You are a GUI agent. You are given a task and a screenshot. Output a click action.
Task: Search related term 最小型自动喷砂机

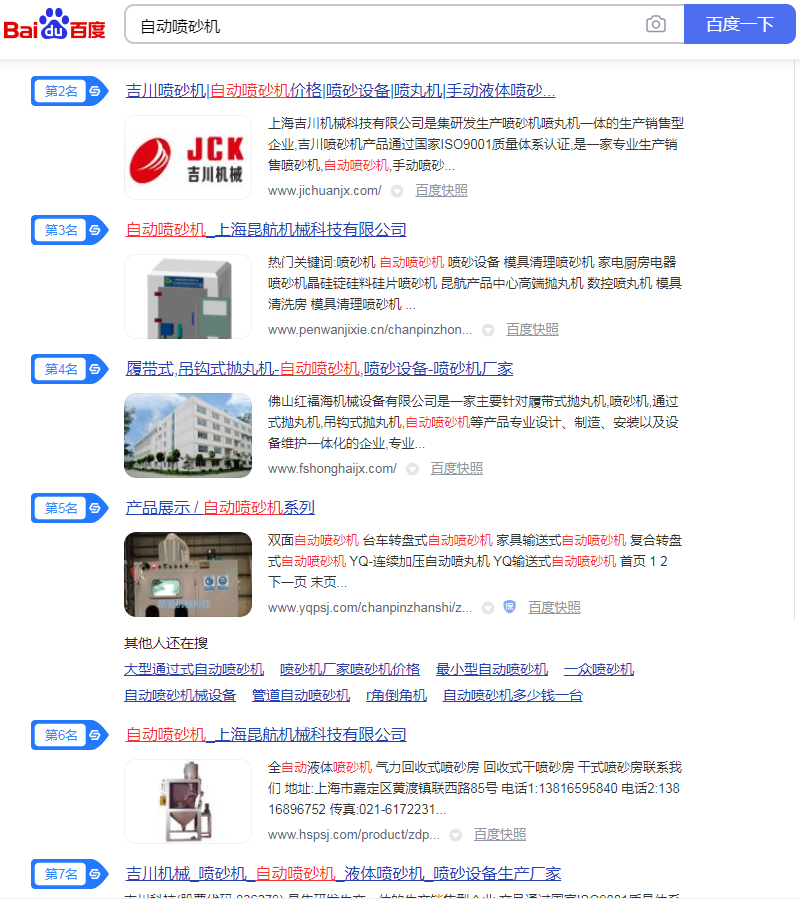tap(492, 669)
